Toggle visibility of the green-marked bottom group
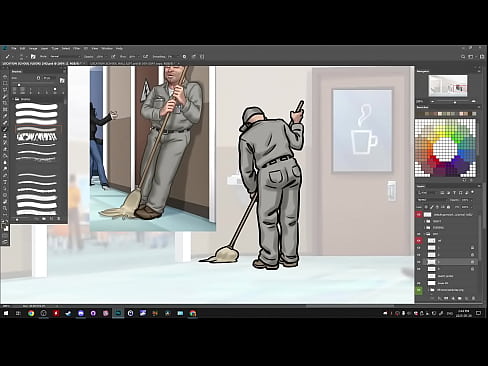 [x=419, y=290]
